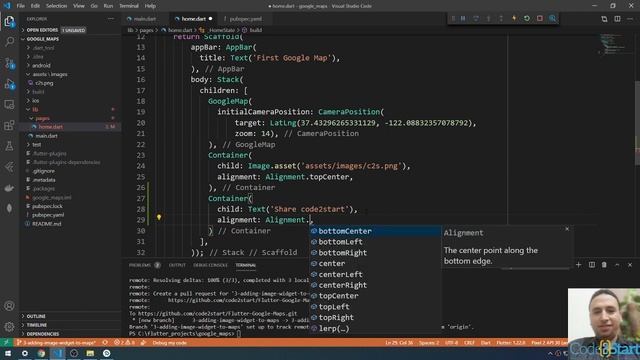Image resolution: width=640 pixels, height=360 pixels.
Task: Trigger Hot Reload lightning icon
Action: [x=514, y=18]
